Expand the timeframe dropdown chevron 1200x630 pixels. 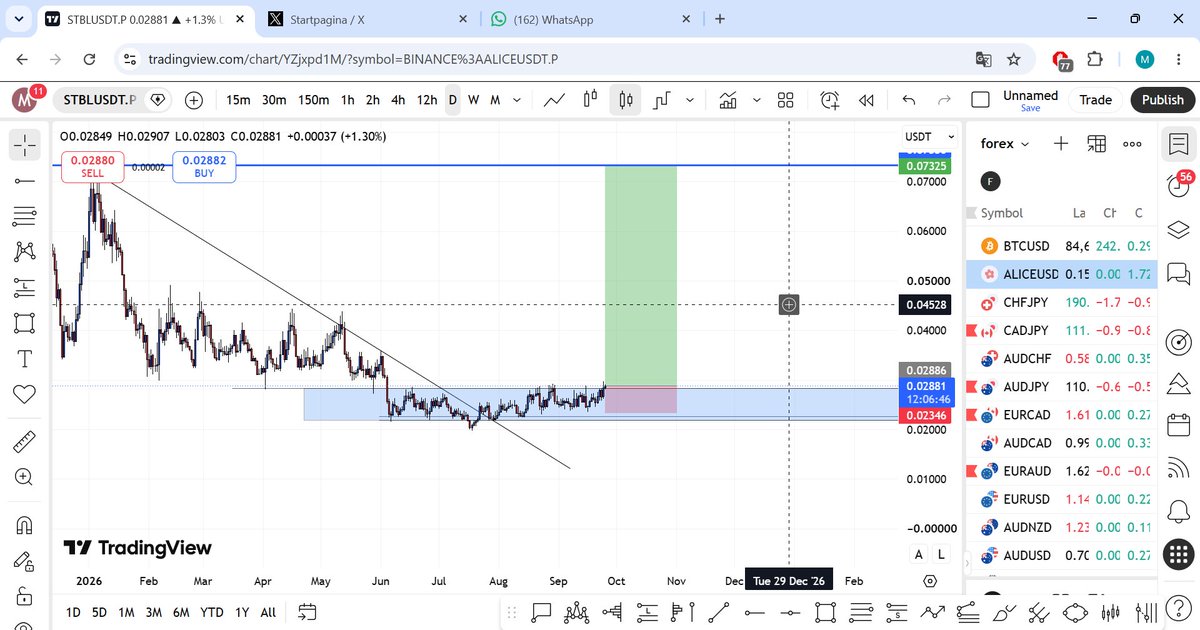click(517, 100)
